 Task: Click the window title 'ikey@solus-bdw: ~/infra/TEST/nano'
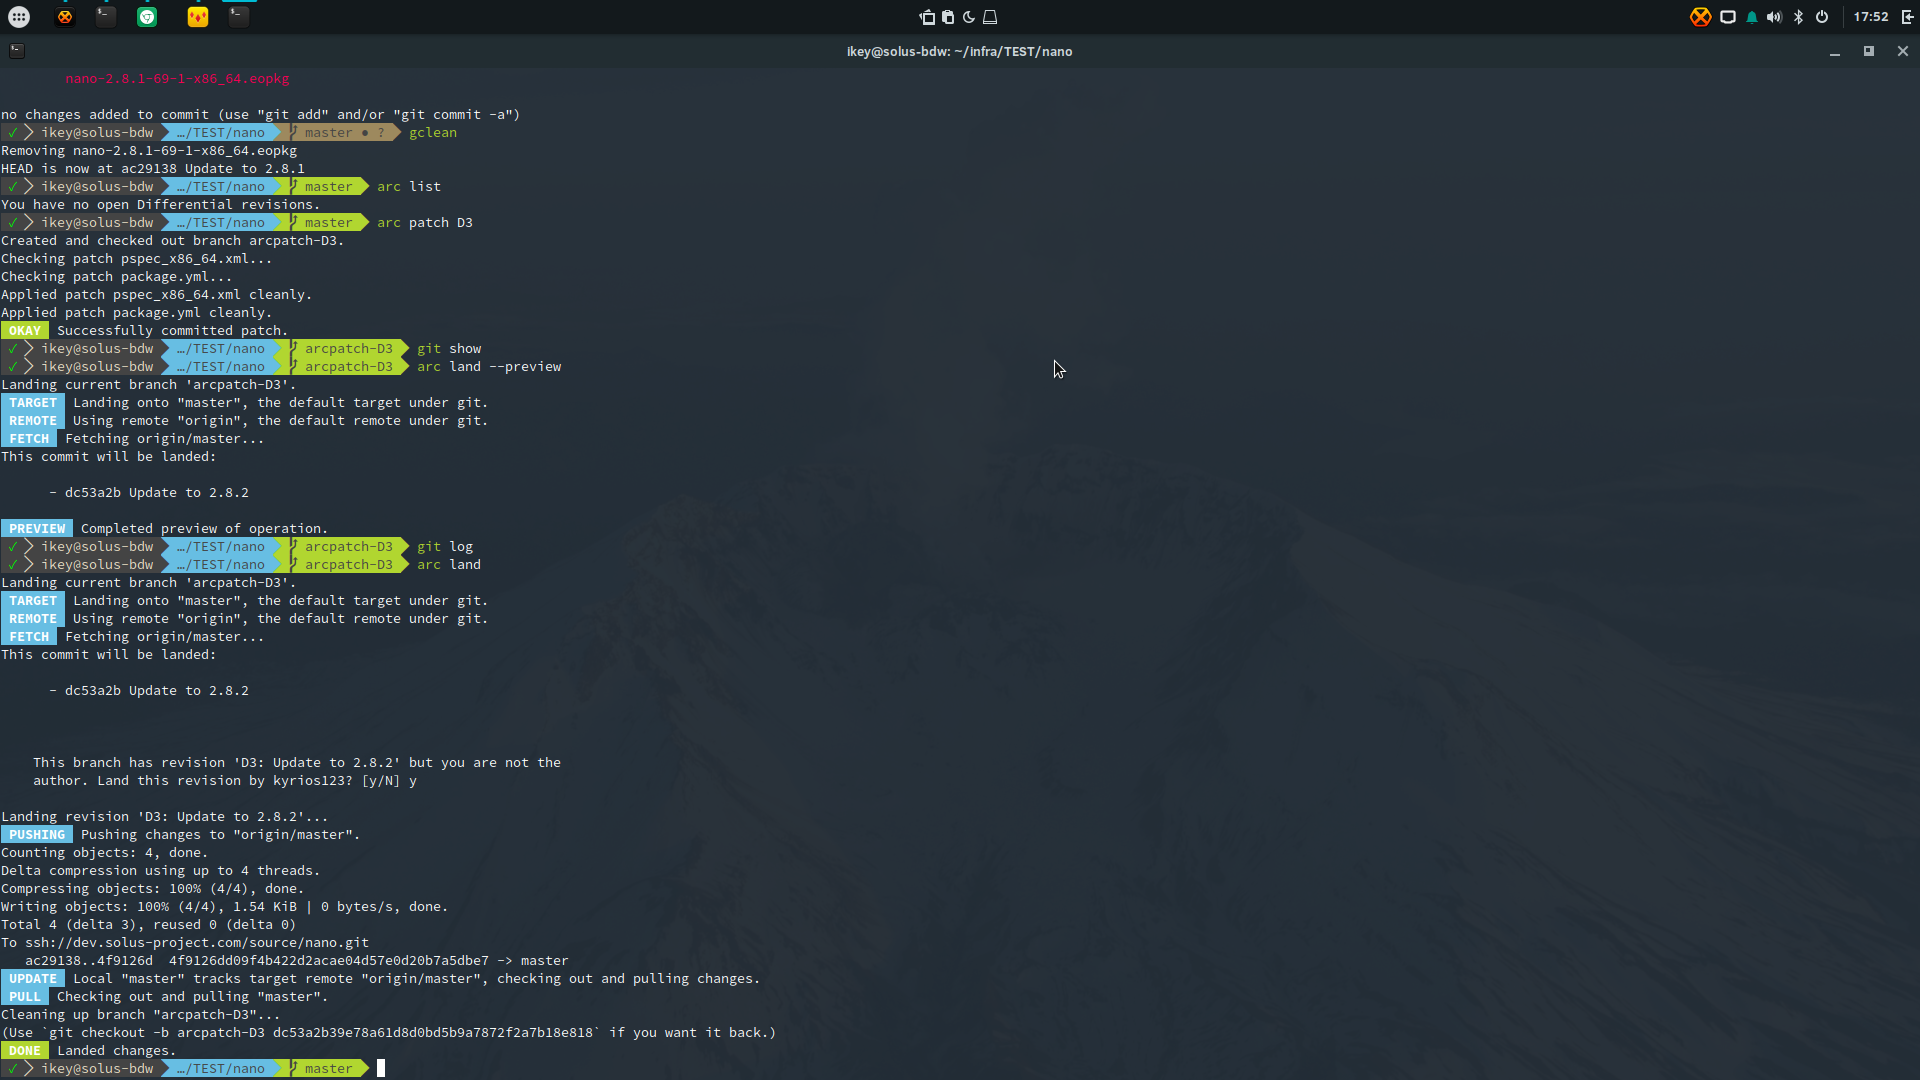960,52
